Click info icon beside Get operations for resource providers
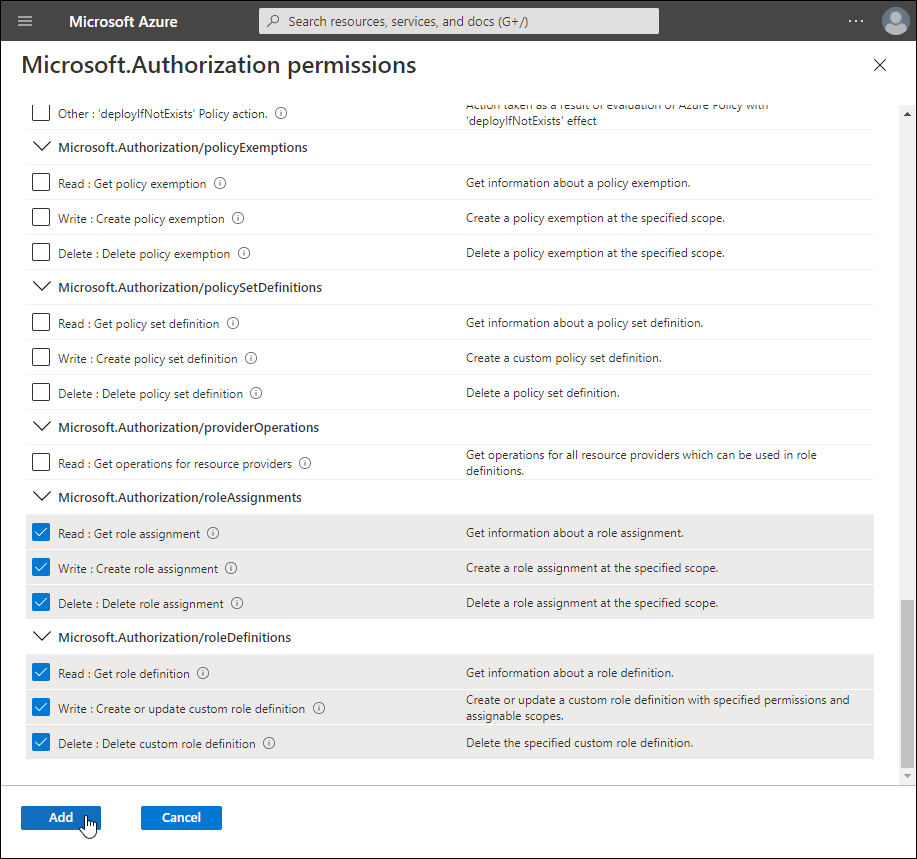 pyautogui.click(x=305, y=464)
